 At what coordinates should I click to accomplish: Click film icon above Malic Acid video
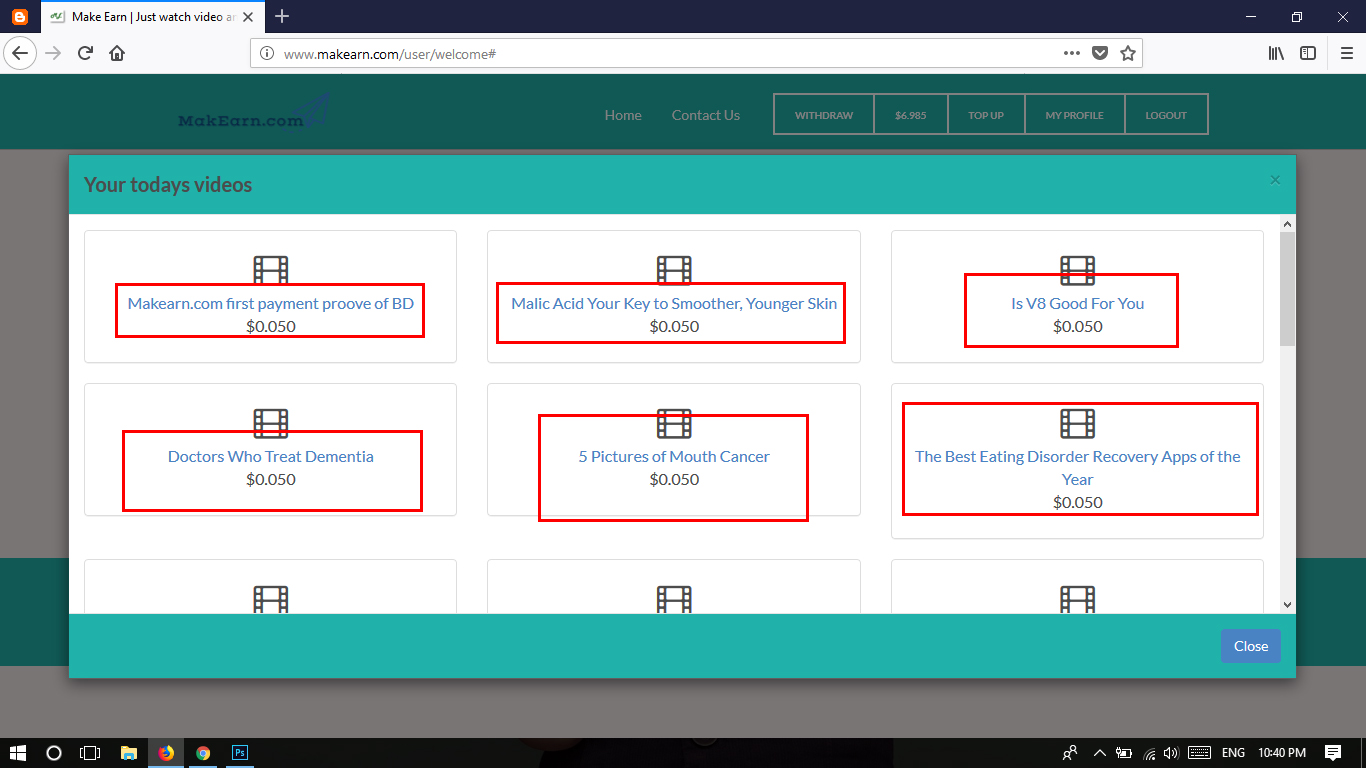(x=674, y=270)
